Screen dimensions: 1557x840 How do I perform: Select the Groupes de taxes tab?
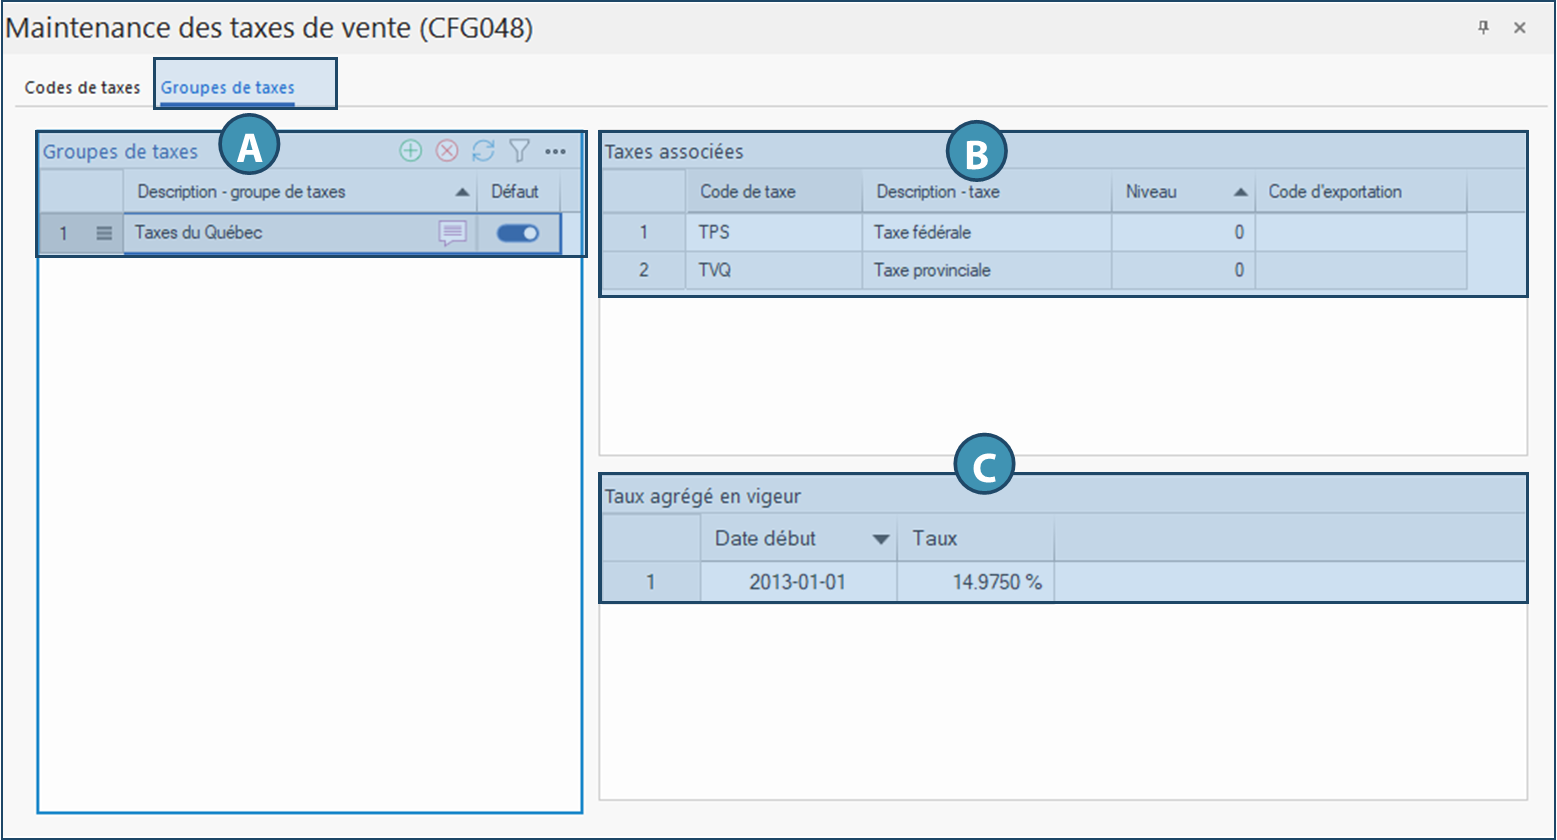tap(228, 87)
